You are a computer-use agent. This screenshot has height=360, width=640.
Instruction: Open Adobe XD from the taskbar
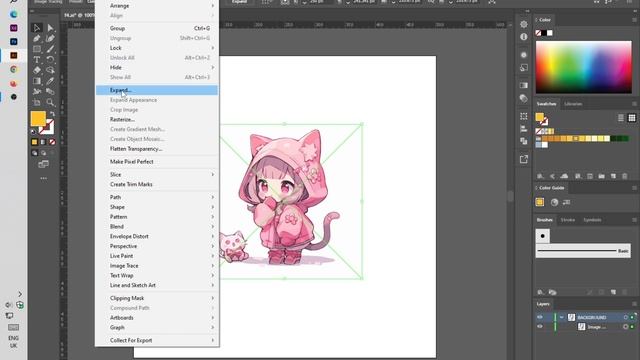pyautogui.click(x=13, y=28)
